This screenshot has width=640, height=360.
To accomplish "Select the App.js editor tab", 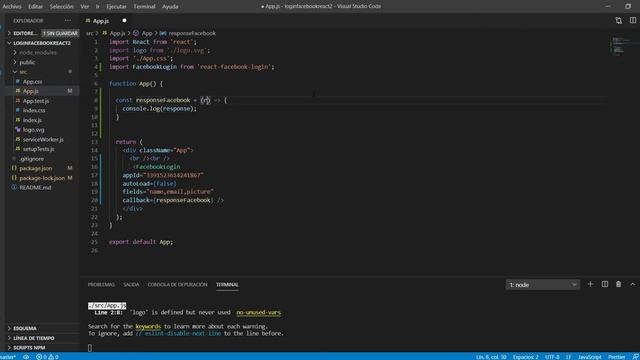I will pyautogui.click(x=101, y=20).
